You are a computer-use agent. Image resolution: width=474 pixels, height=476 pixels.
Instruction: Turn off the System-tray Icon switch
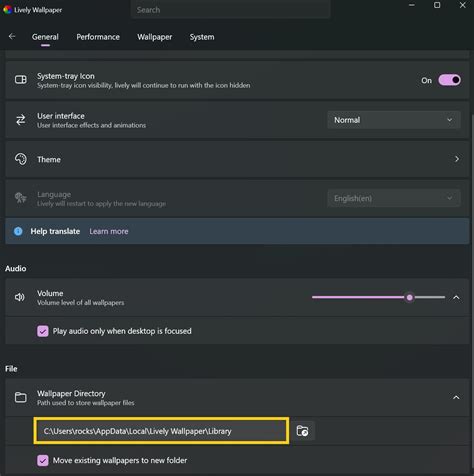pyautogui.click(x=449, y=80)
